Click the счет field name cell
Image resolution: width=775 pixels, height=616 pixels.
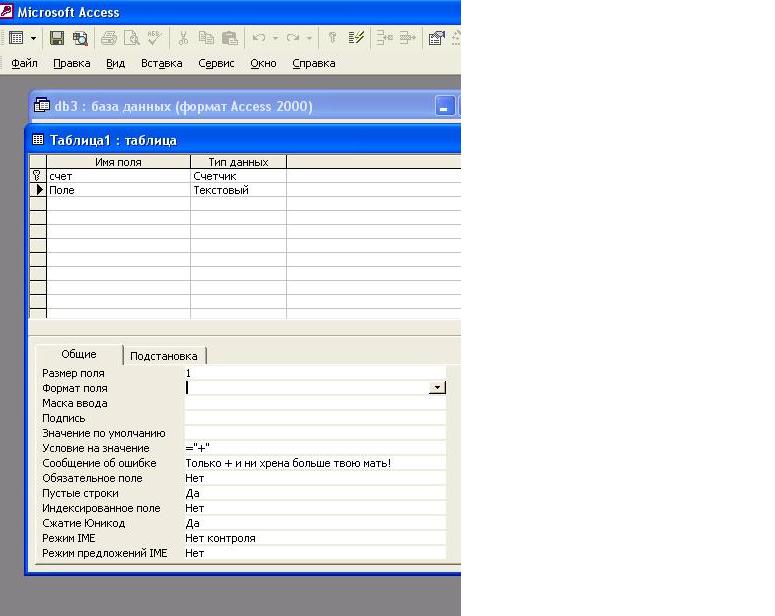pos(119,176)
